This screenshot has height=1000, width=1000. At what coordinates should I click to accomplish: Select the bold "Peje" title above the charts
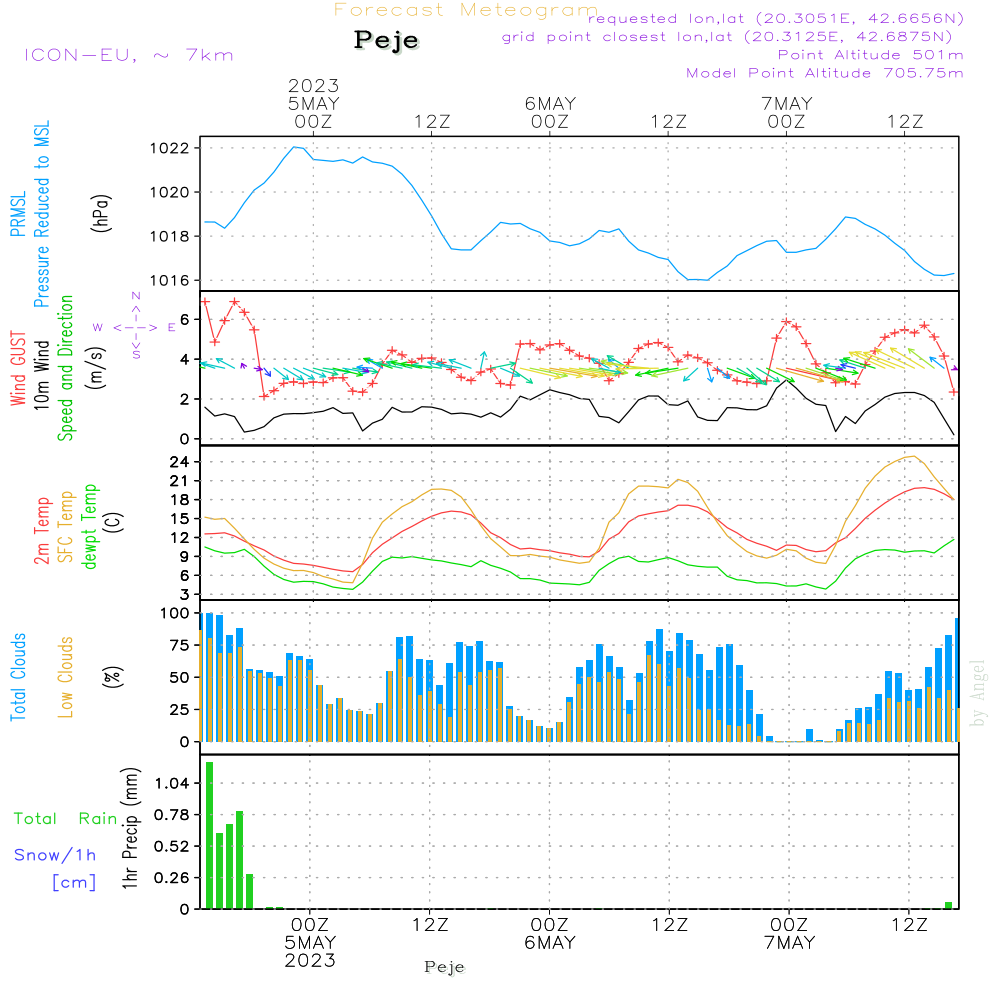pyautogui.click(x=386, y=40)
